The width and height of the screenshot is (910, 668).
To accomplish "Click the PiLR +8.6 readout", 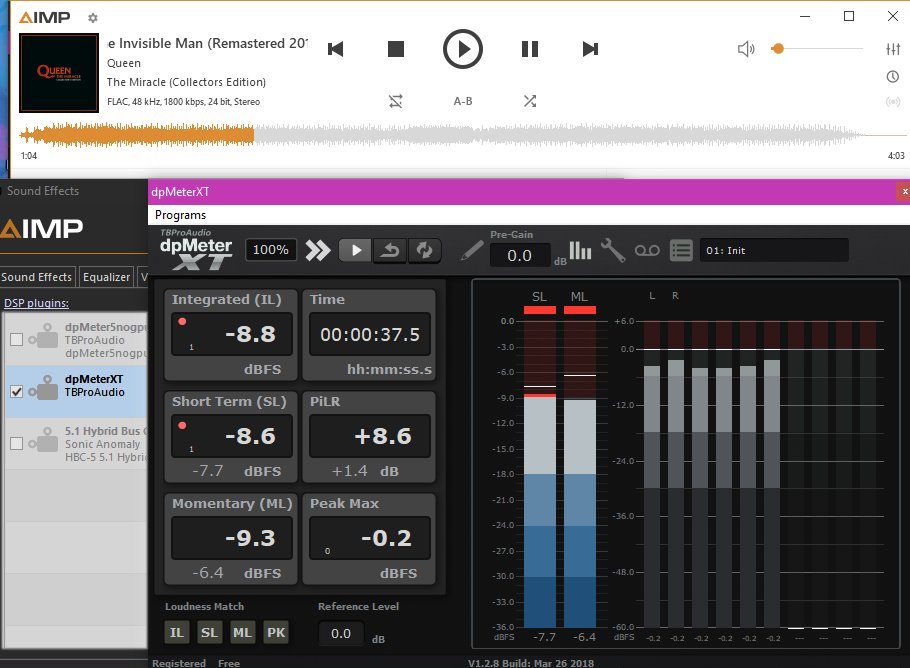I will 370,436.
